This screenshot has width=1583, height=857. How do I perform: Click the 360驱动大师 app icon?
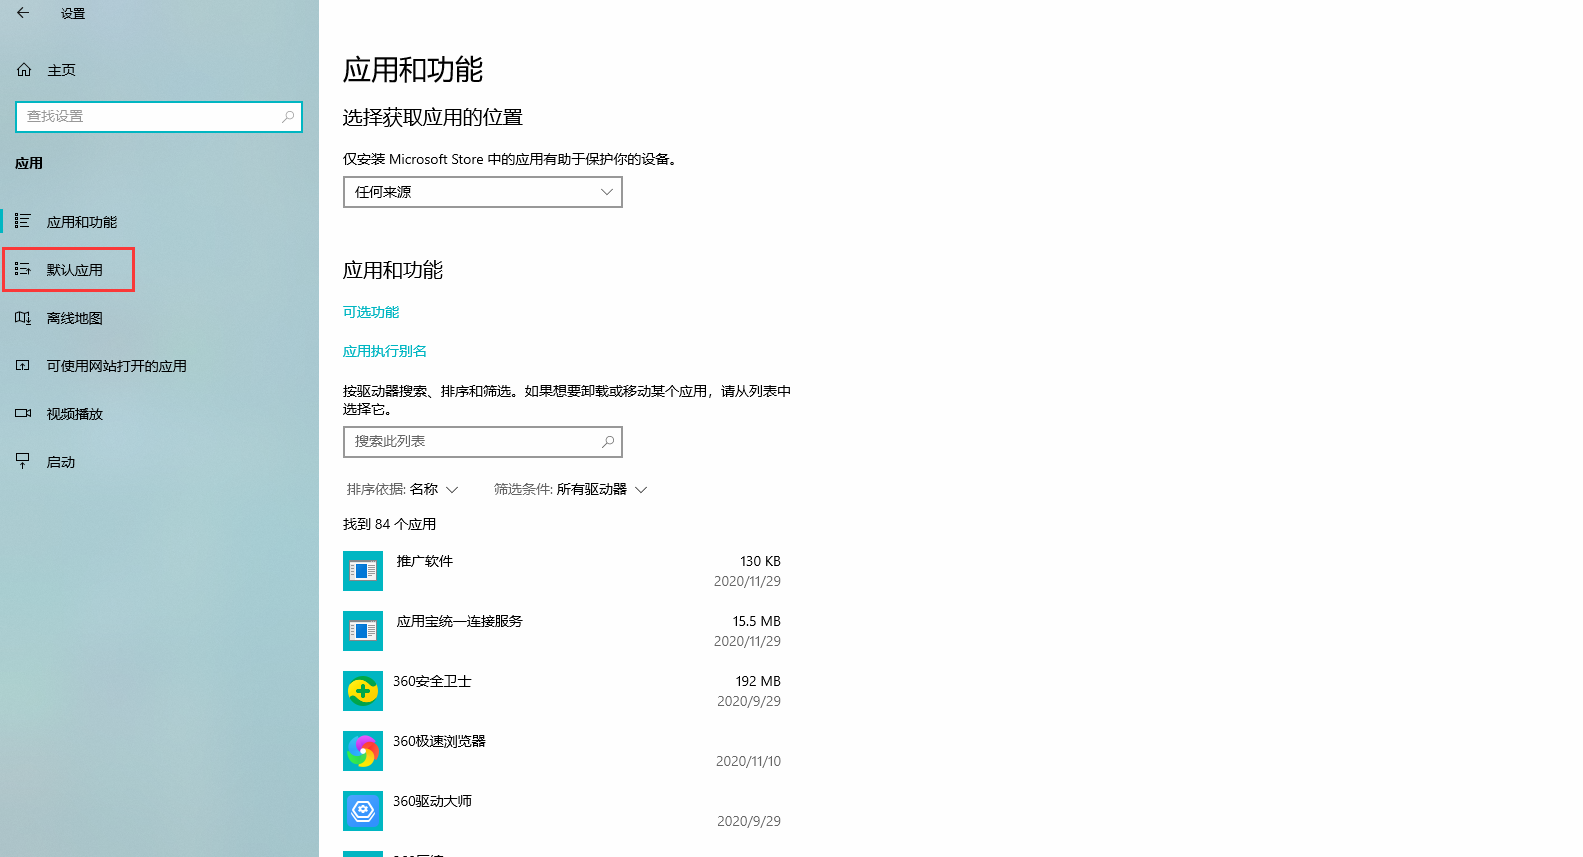[x=363, y=811]
